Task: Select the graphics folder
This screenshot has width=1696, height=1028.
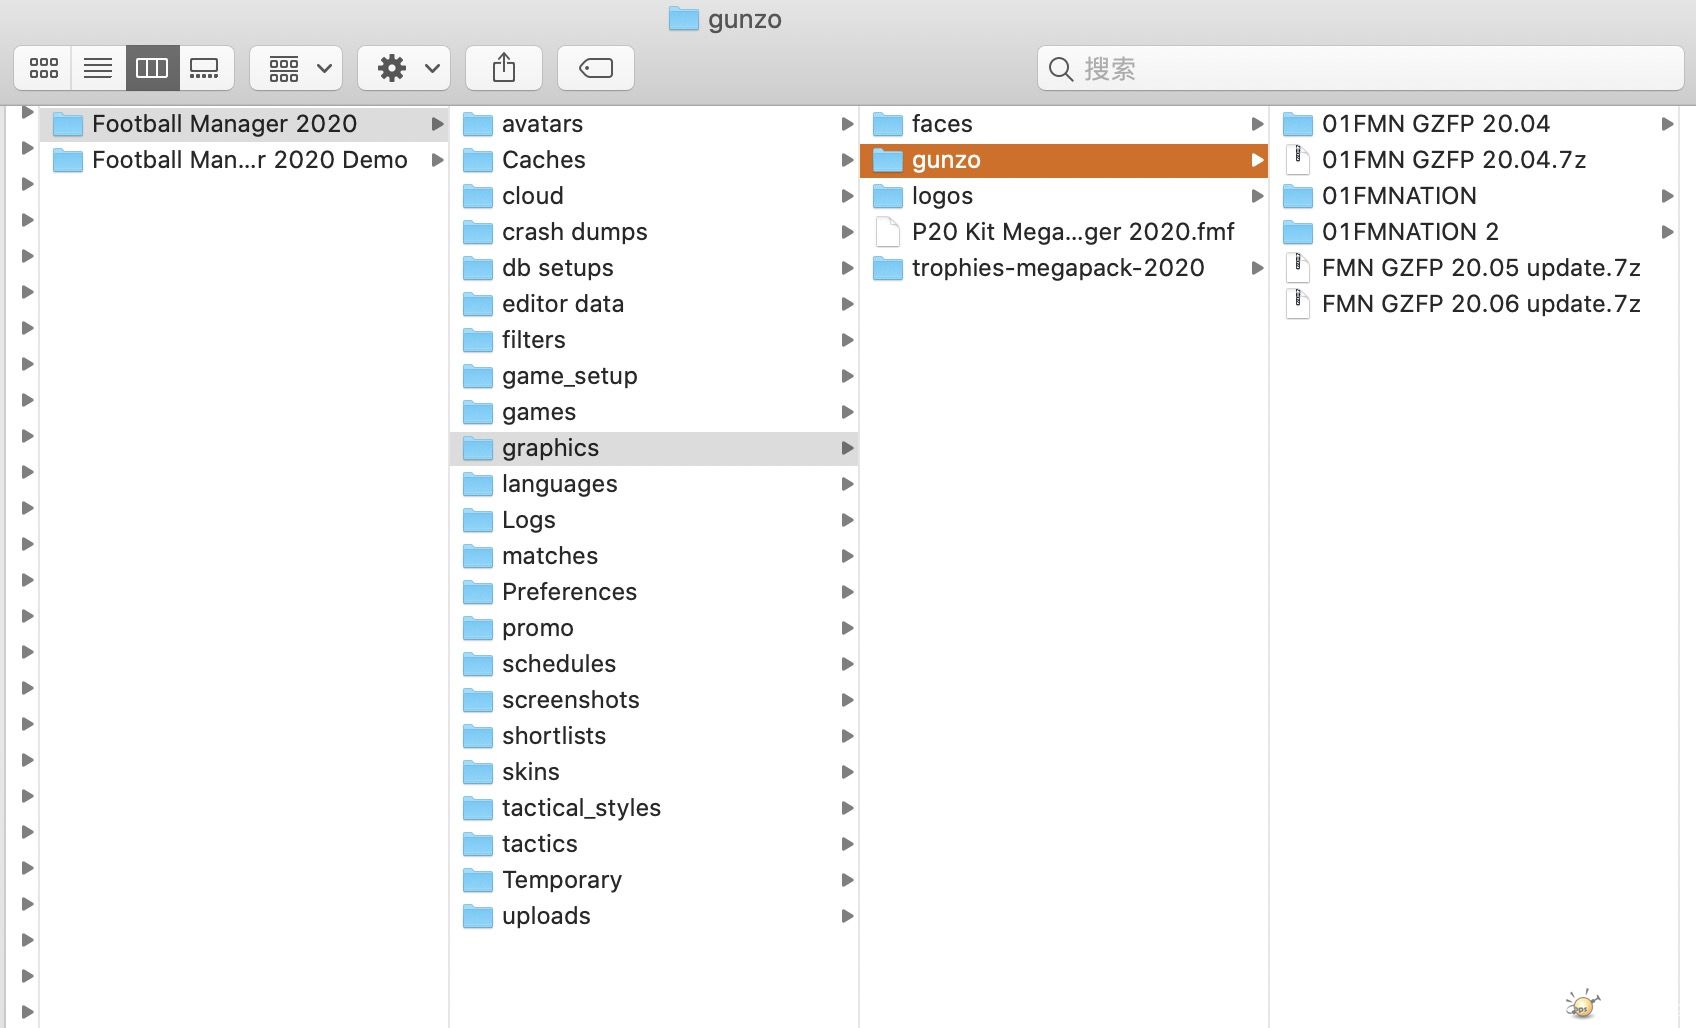Action: click(x=654, y=448)
